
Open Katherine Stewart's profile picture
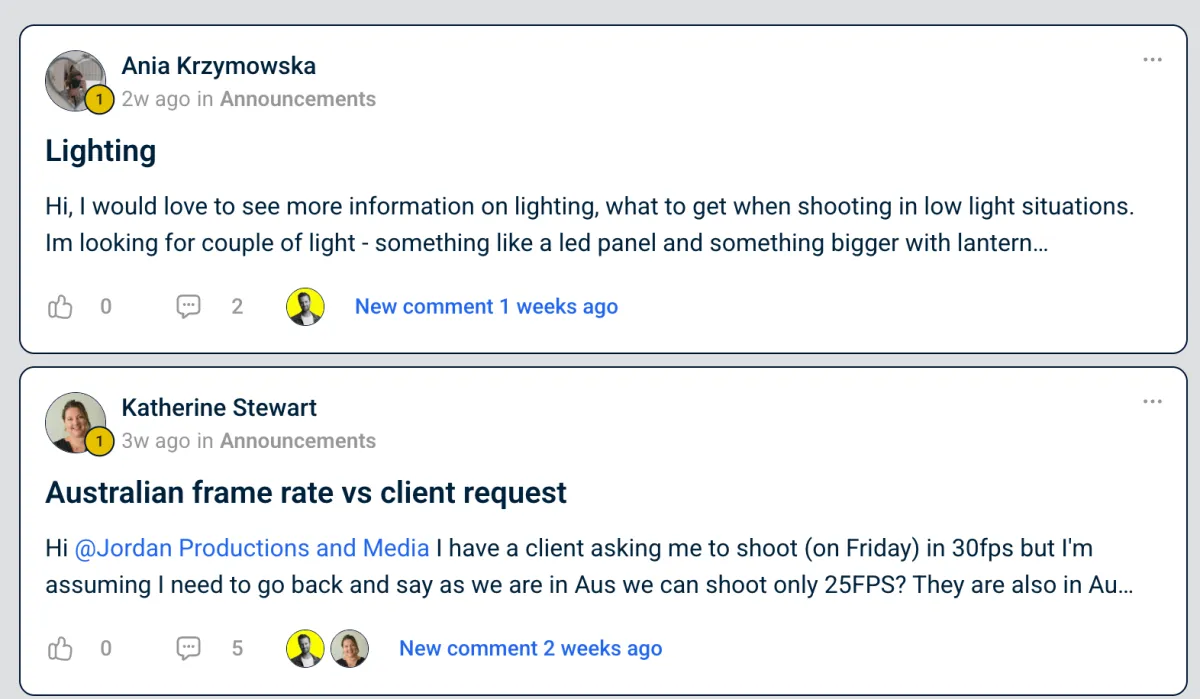(75, 422)
